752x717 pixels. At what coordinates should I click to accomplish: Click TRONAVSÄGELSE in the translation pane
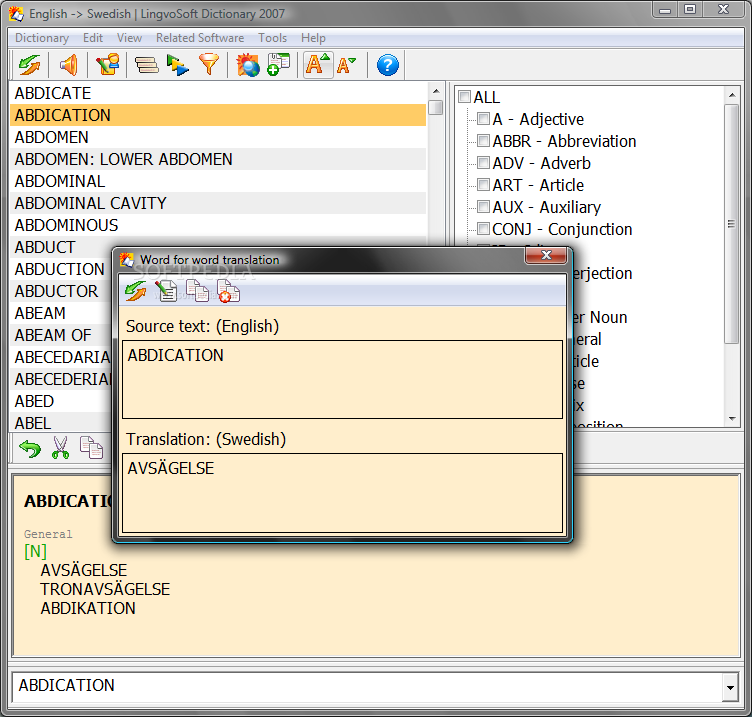105,589
